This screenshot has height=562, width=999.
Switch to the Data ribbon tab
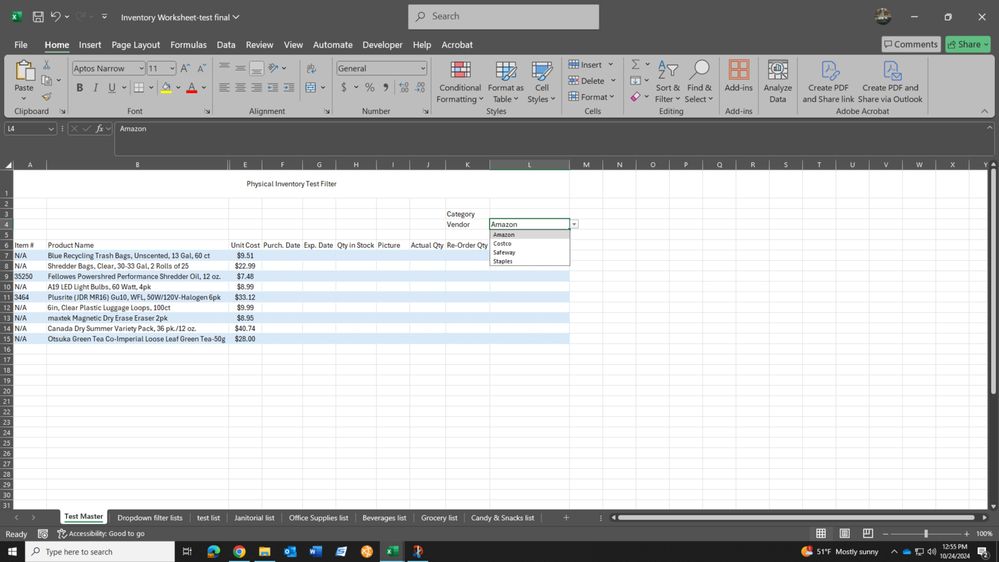pyautogui.click(x=226, y=45)
